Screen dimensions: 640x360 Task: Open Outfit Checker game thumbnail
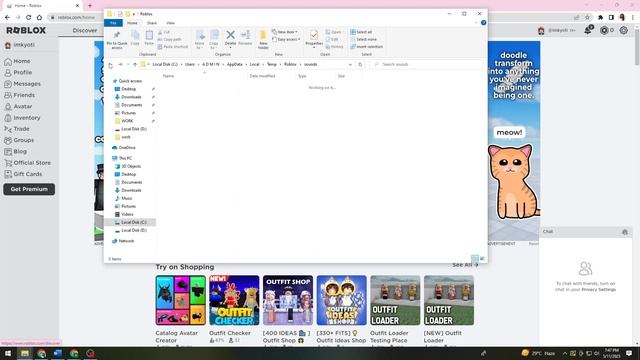(x=234, y=300)
